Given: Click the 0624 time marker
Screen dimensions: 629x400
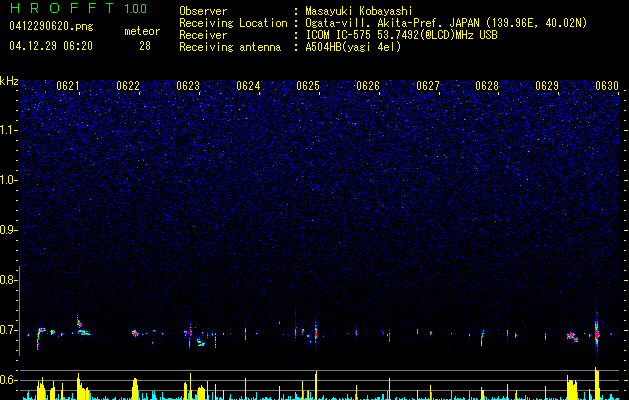Looking at the screenshot, I should (x=248, y=86).
